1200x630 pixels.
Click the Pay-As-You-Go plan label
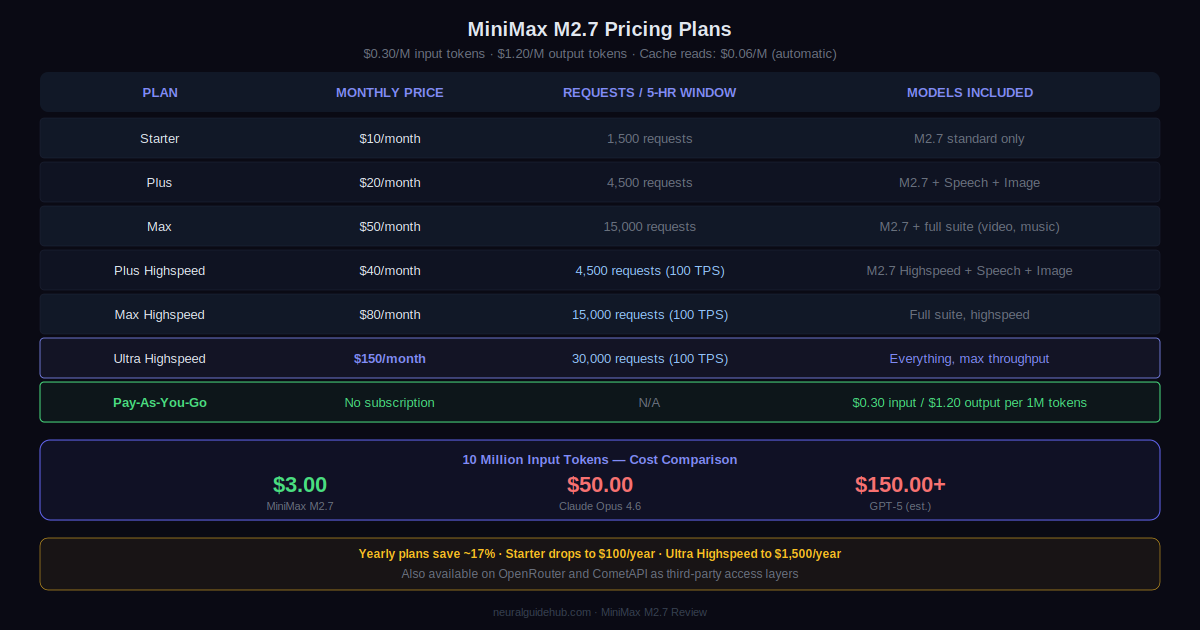(x=160, y=403)
